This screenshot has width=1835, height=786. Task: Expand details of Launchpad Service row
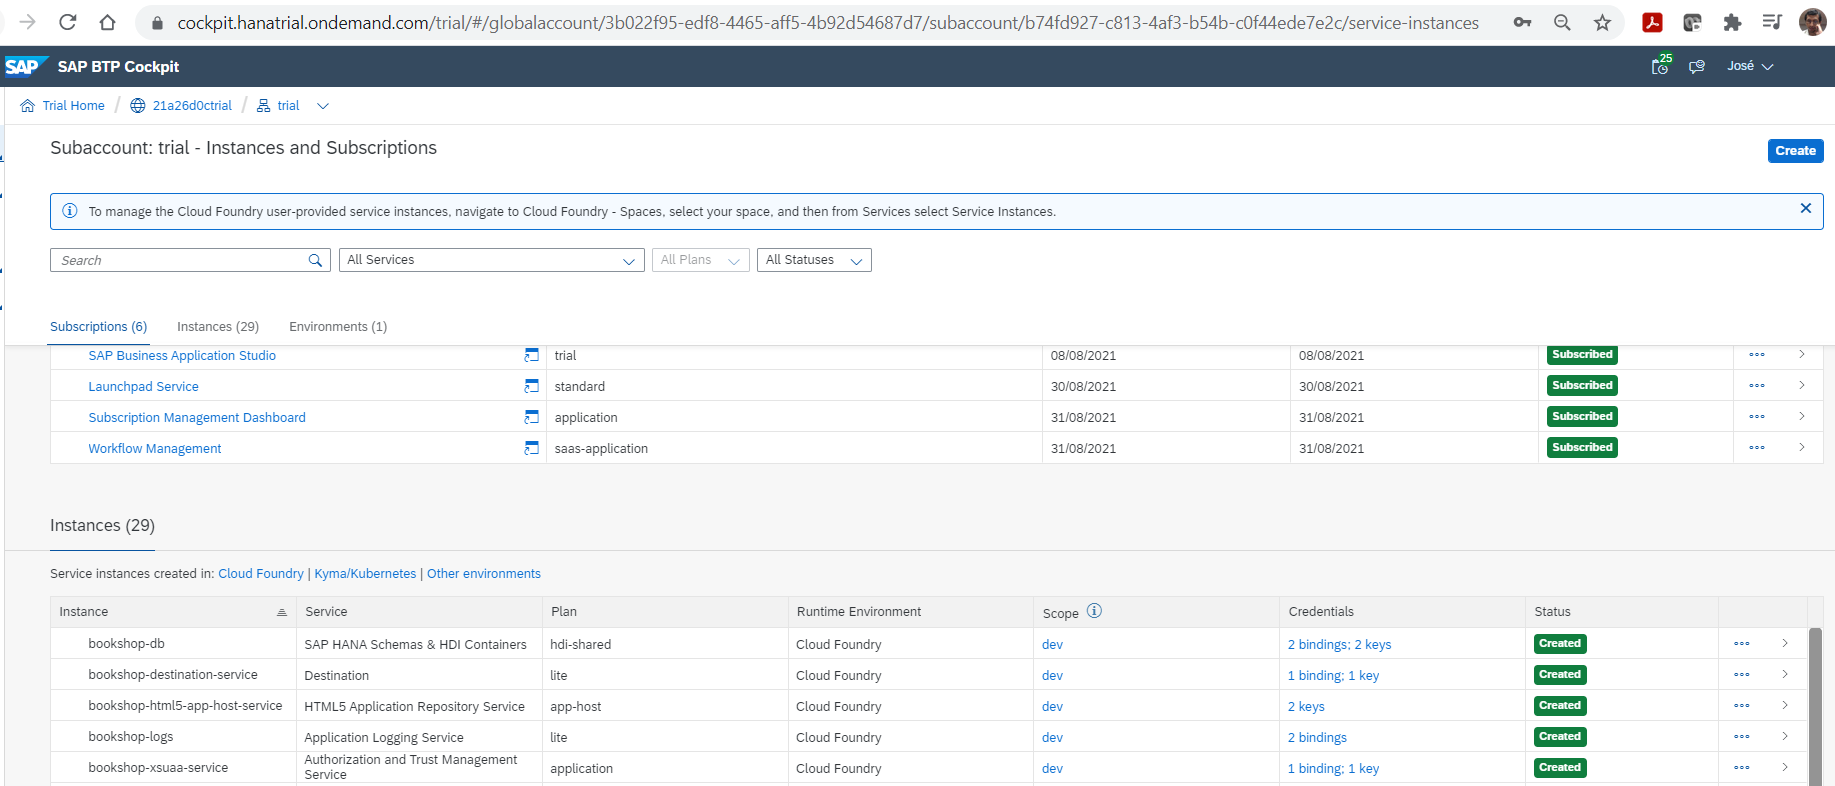[x=1802, y=386]
